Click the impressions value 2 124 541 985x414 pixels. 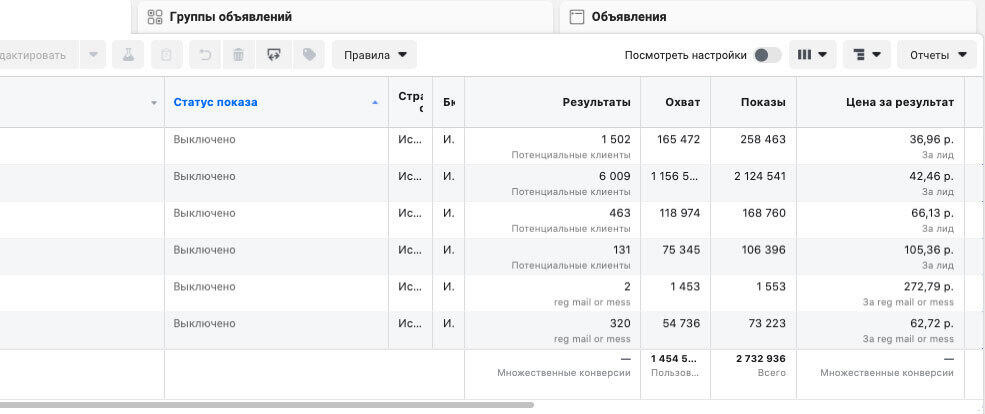(x=759, y=177)
